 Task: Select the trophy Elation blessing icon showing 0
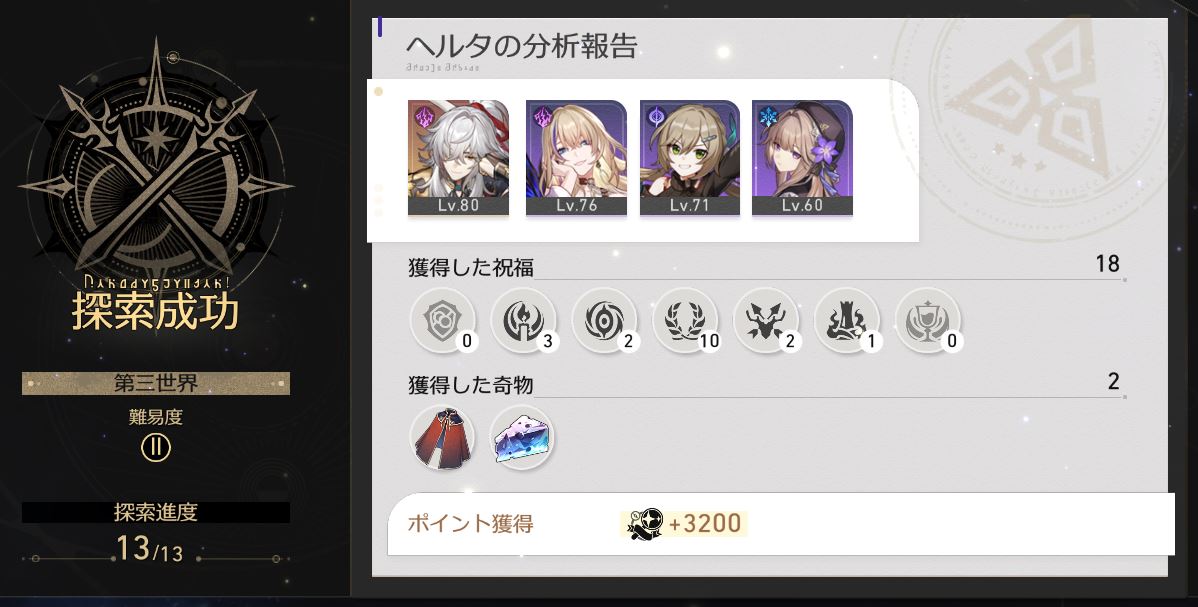click(928, 320)
